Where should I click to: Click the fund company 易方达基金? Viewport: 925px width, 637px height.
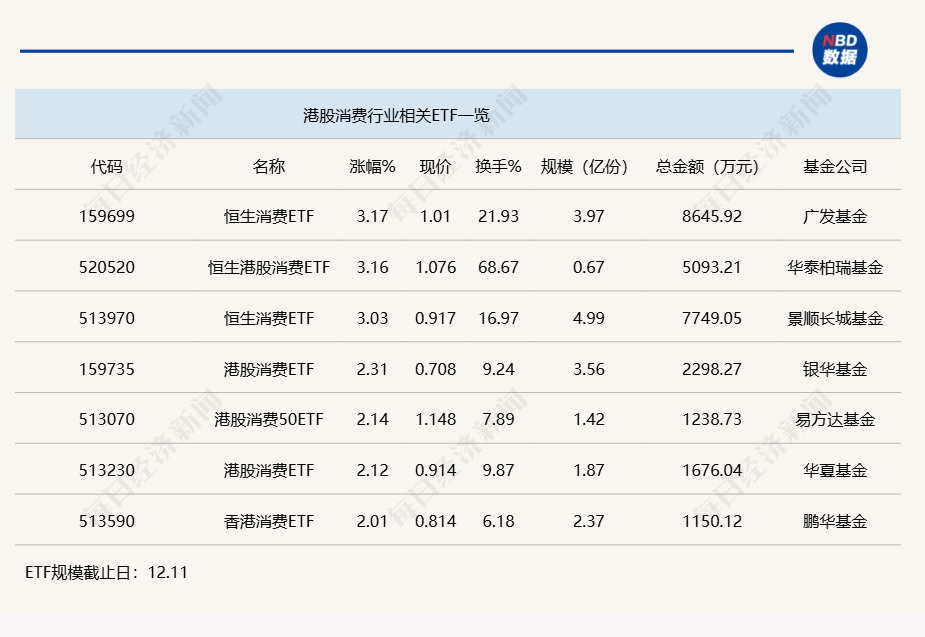click(x=835, y=419)
